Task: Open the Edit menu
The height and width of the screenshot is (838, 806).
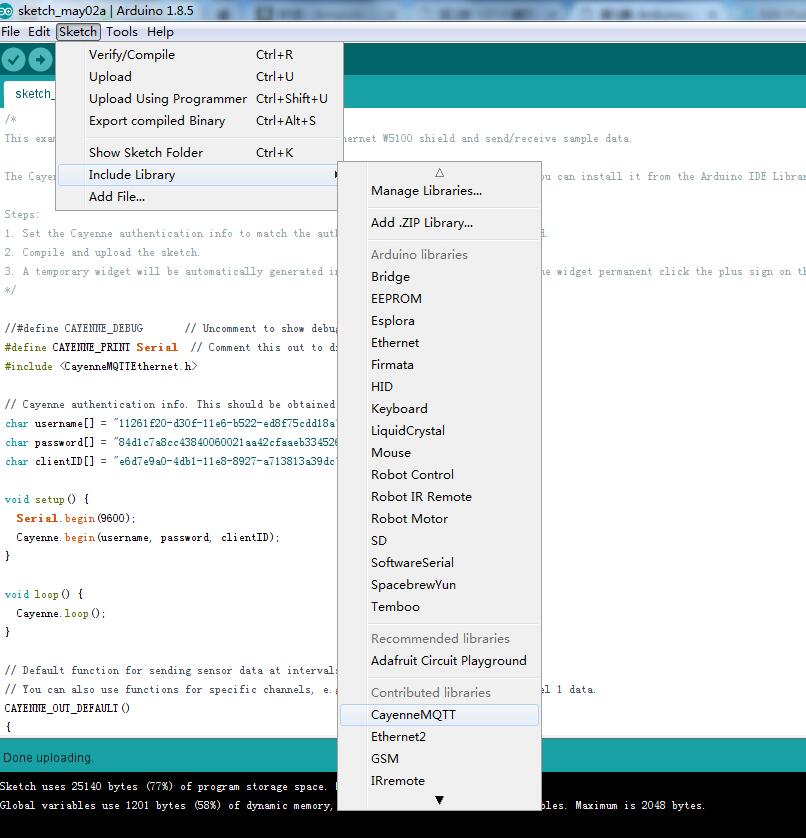Action: tap(39, 32)
